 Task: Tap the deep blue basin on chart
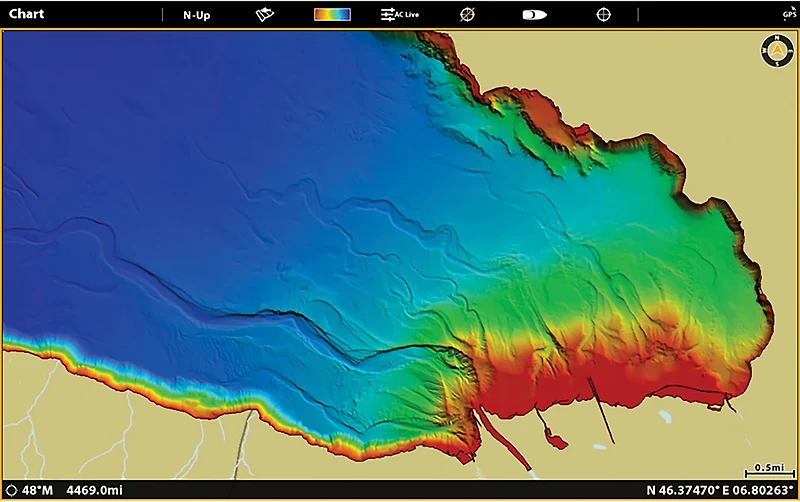click(150, 180)
